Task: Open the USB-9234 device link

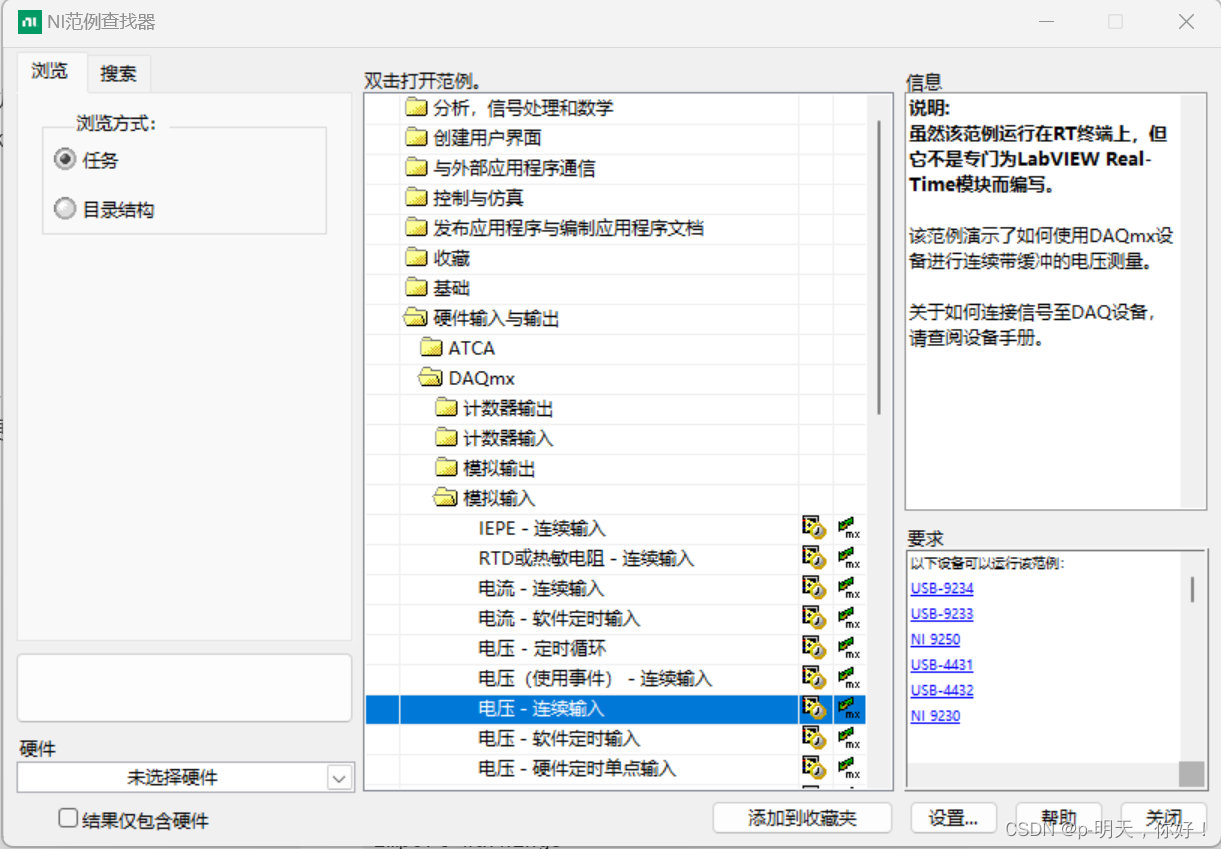Action: pos(942,588)
